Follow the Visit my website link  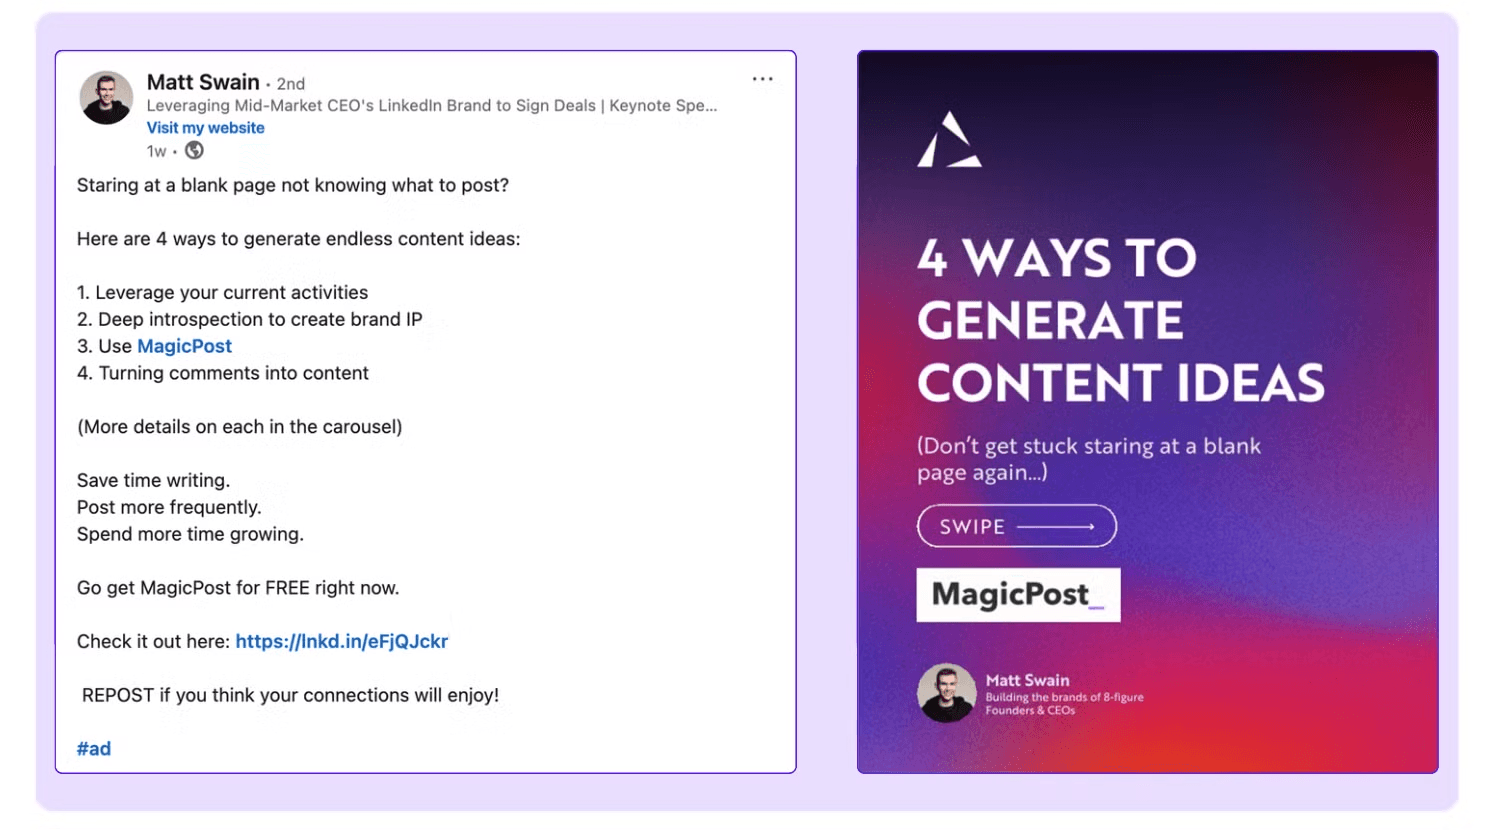pyautogui.click(x=206, y=128)
